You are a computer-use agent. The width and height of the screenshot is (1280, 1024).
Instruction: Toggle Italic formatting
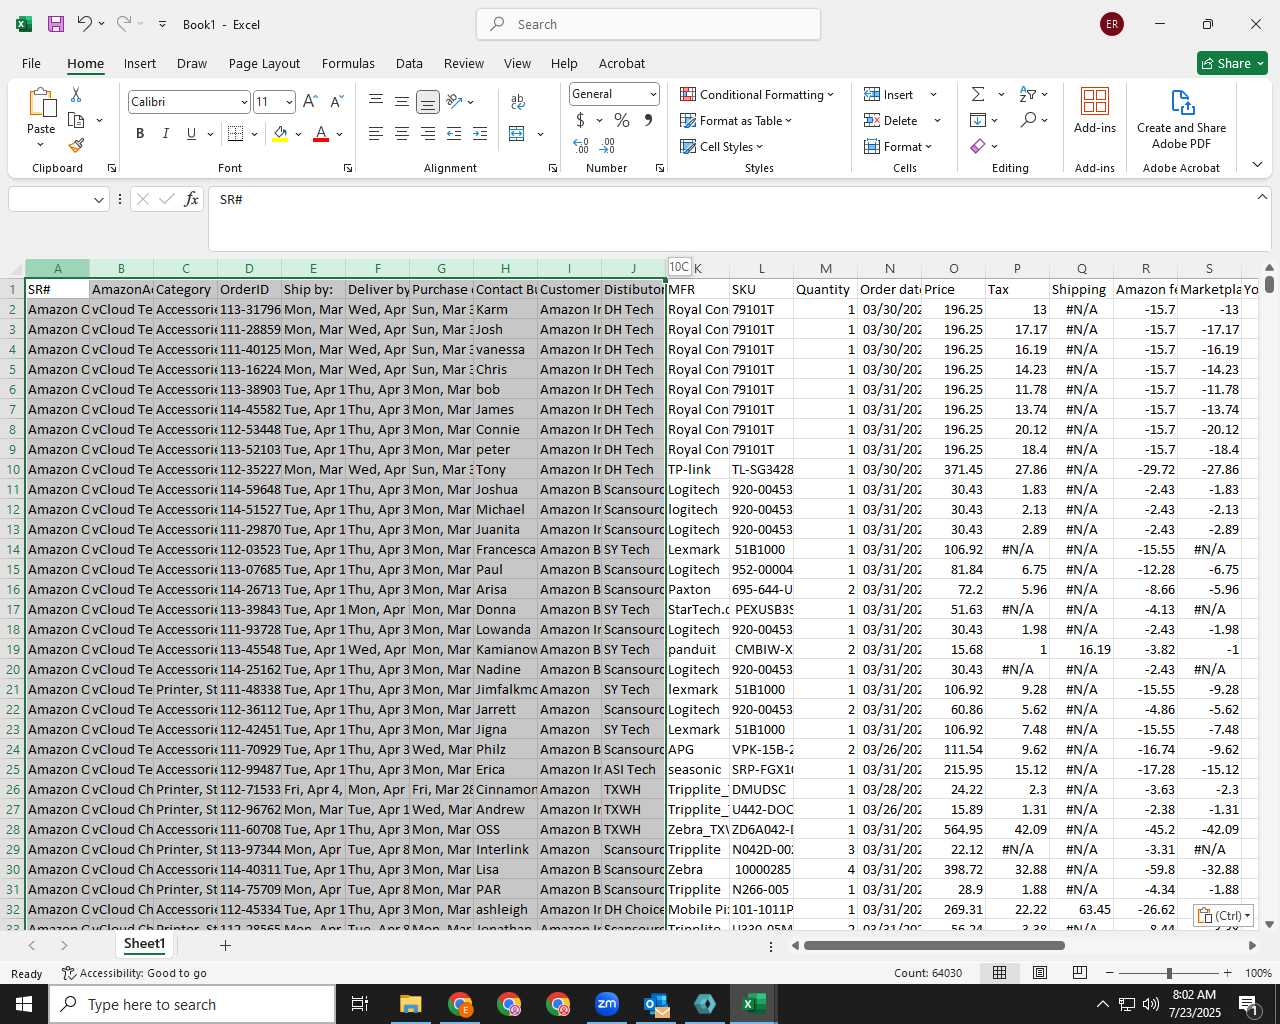tap(165, 133)
